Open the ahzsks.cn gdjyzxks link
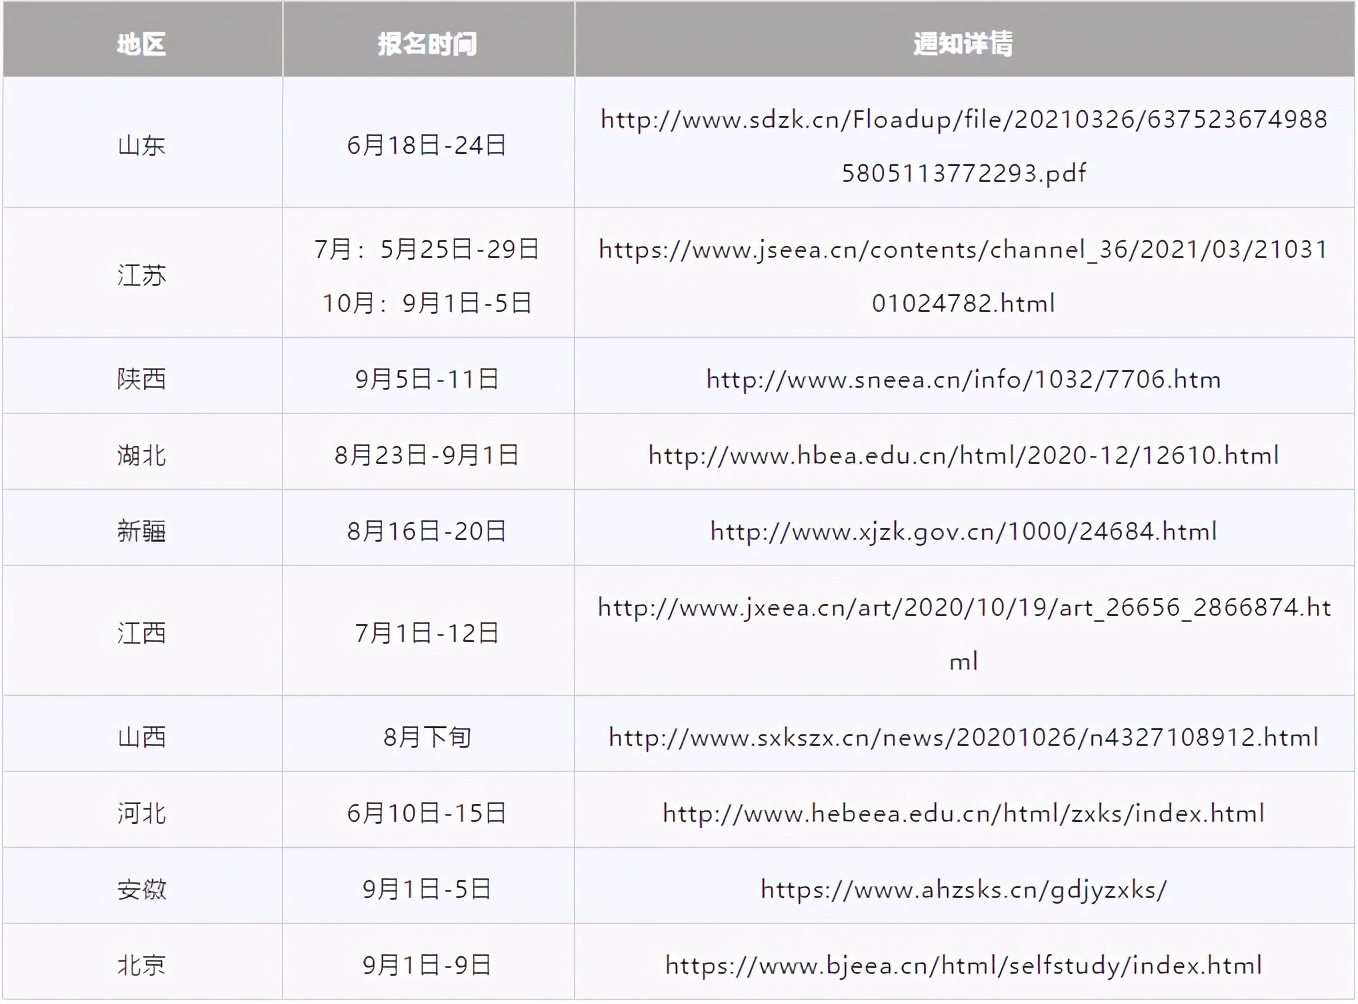This screenshot has height=1004, width=1358. [x=963, y=889]
